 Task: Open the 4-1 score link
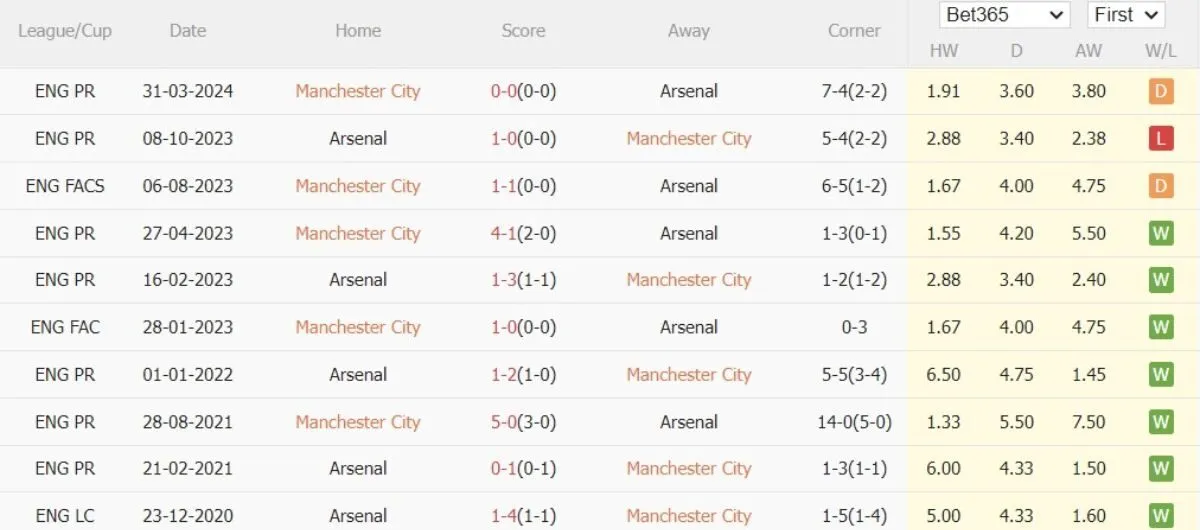tap(503, 233)
